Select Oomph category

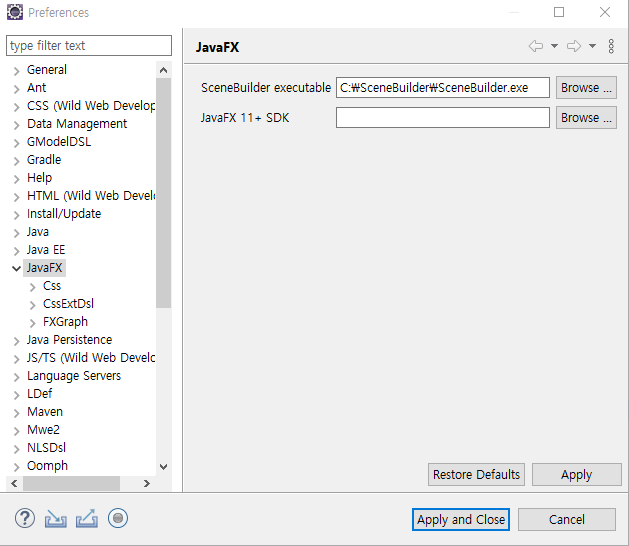coord(47,465)
